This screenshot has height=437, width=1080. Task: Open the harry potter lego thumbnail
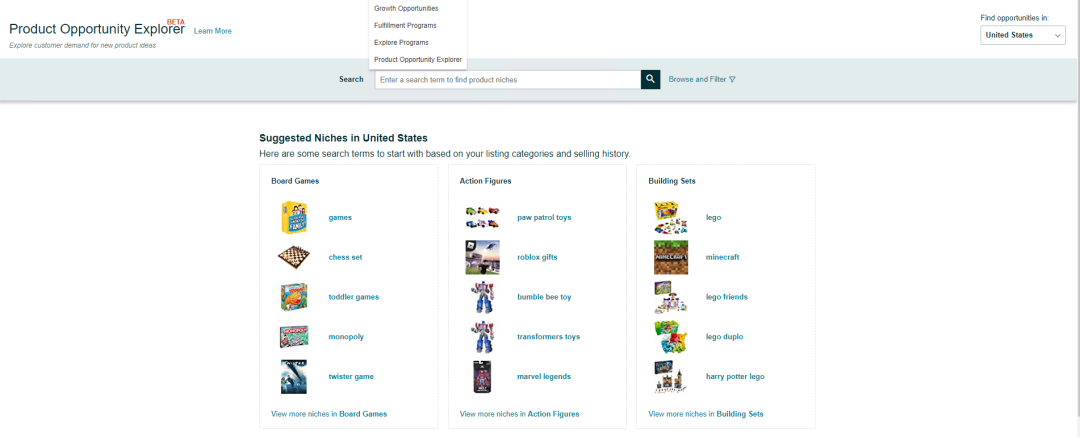pyautogui.click(x=671, y=376)
